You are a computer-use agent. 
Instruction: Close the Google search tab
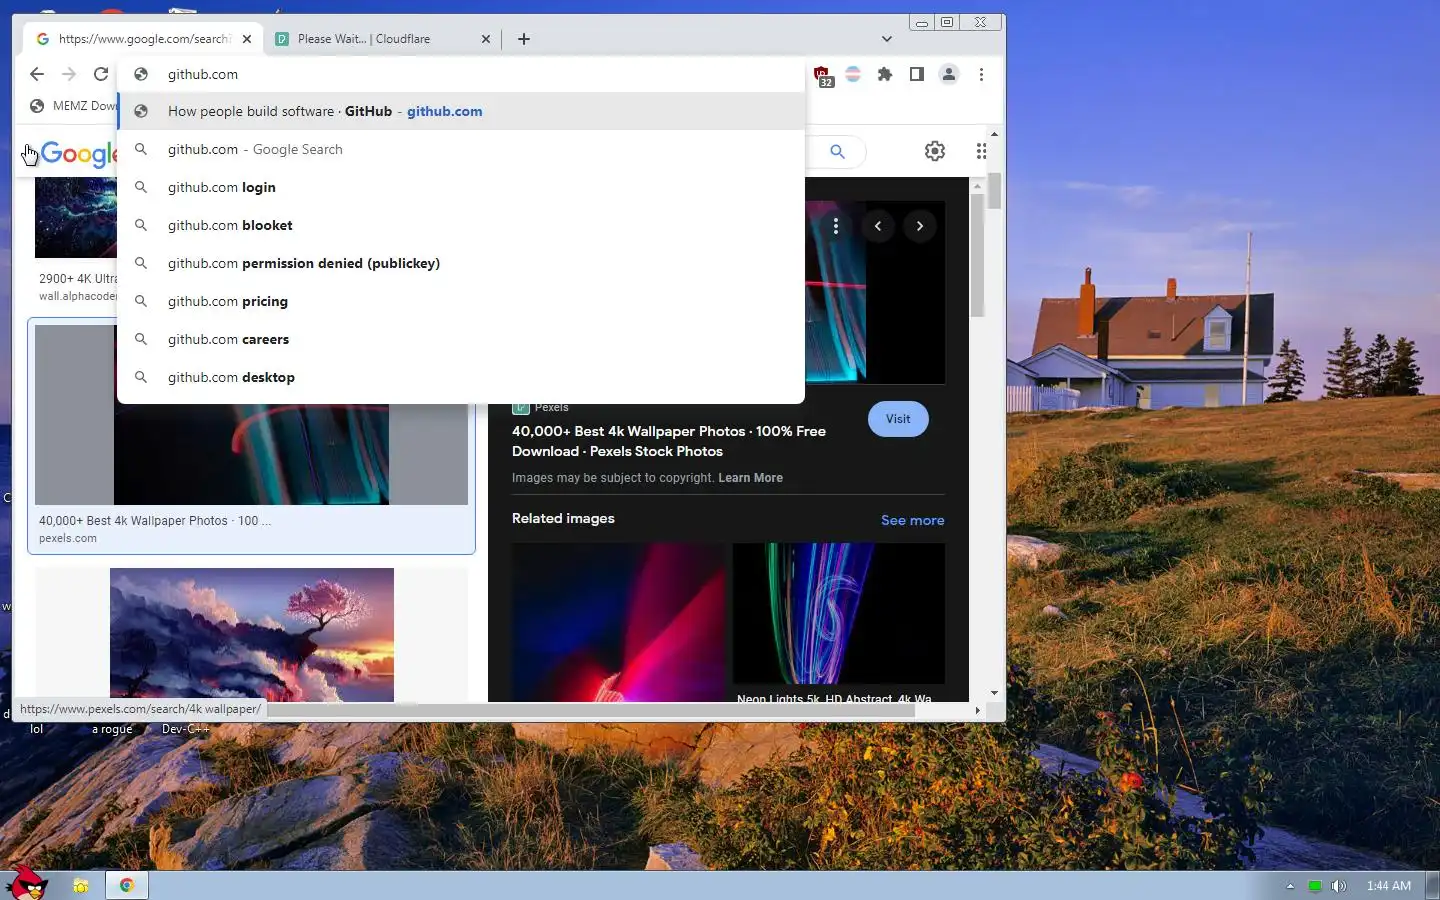(247, 39)
